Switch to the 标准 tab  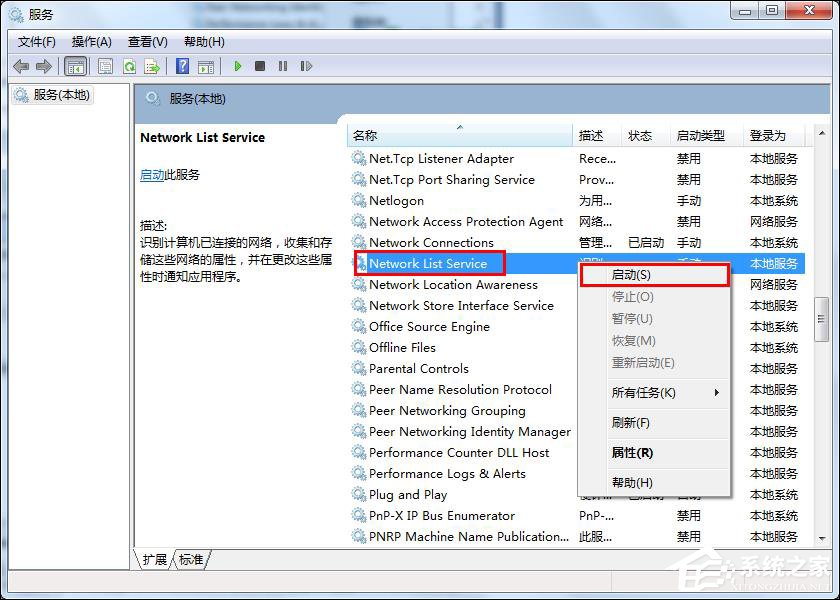tap(190, 561)
